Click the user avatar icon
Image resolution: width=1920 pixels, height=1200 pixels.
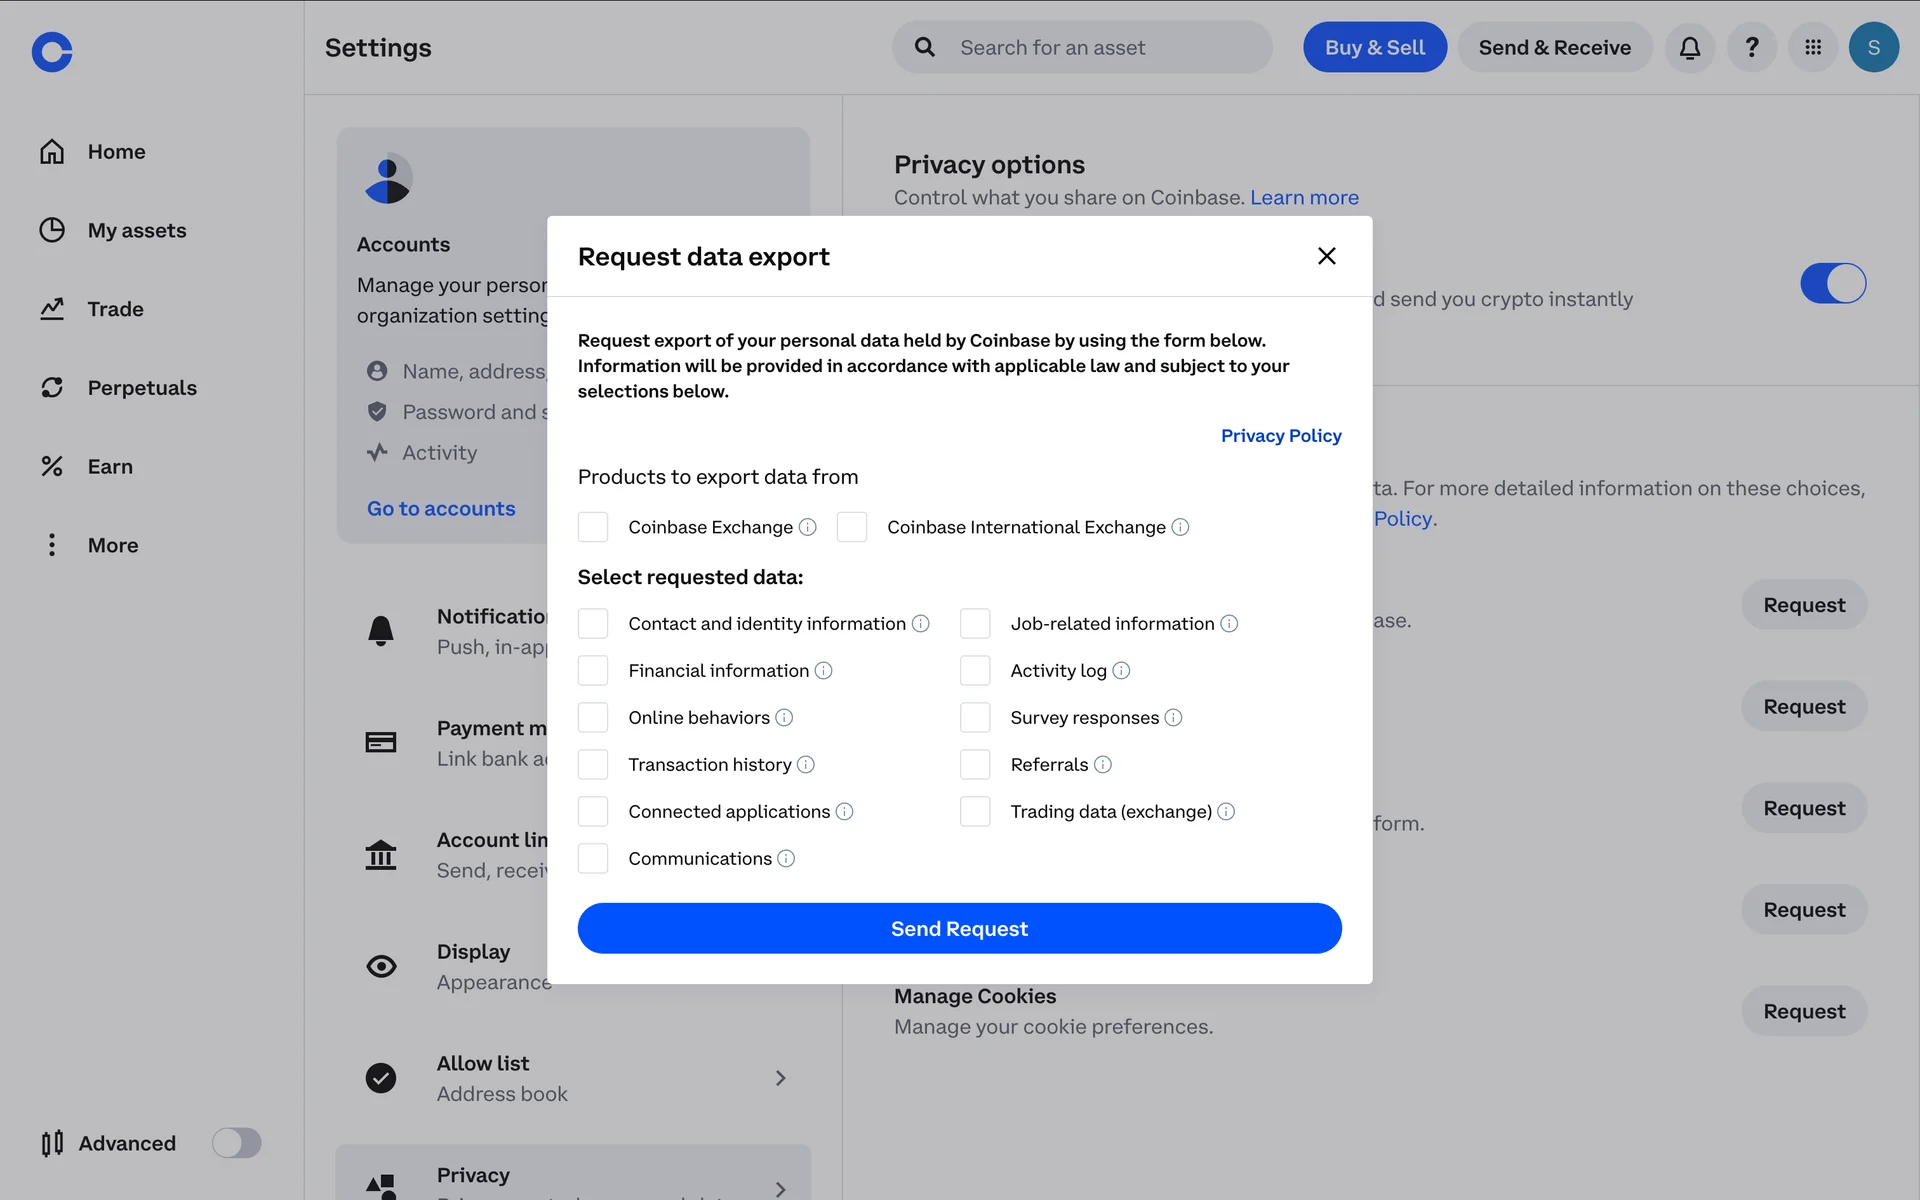(x=1873, y=48)
